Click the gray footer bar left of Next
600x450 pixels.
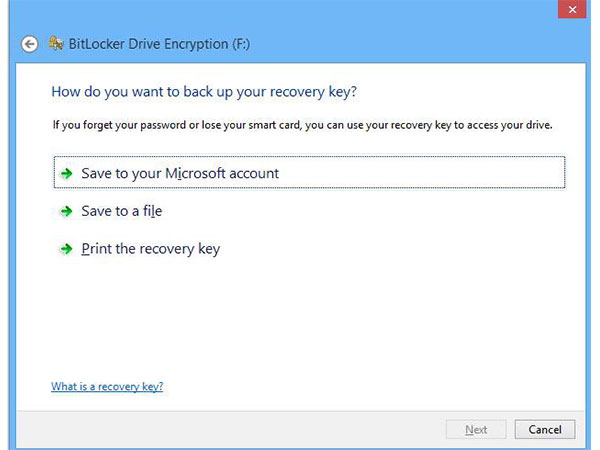pos(230,429)
